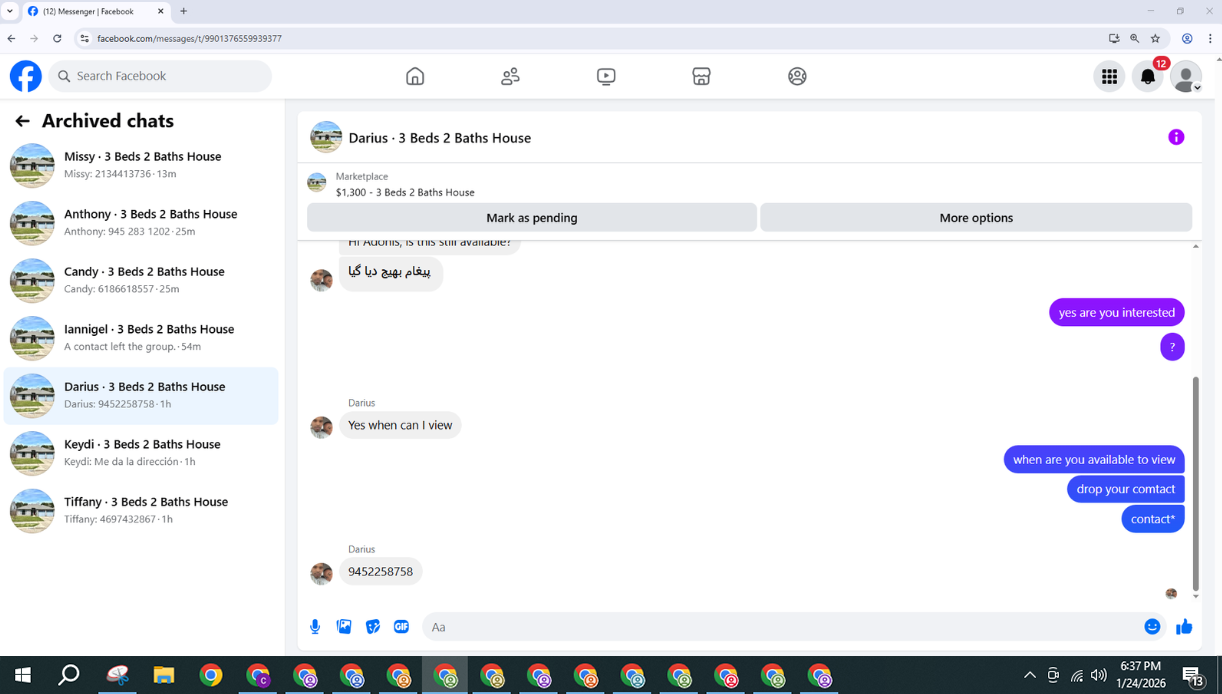Click the message '9452258758'
Viewport: 1222px width, 694px height.
pyautogui.click(x=381, y=572)
